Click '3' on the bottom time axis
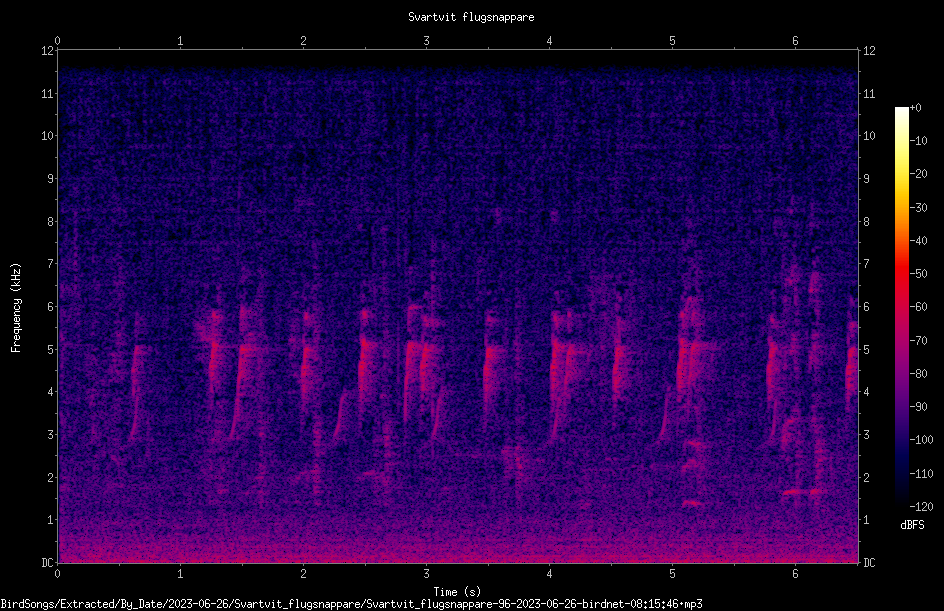The image size is (944, 611). pyautogui.click(x=426, y=574)
